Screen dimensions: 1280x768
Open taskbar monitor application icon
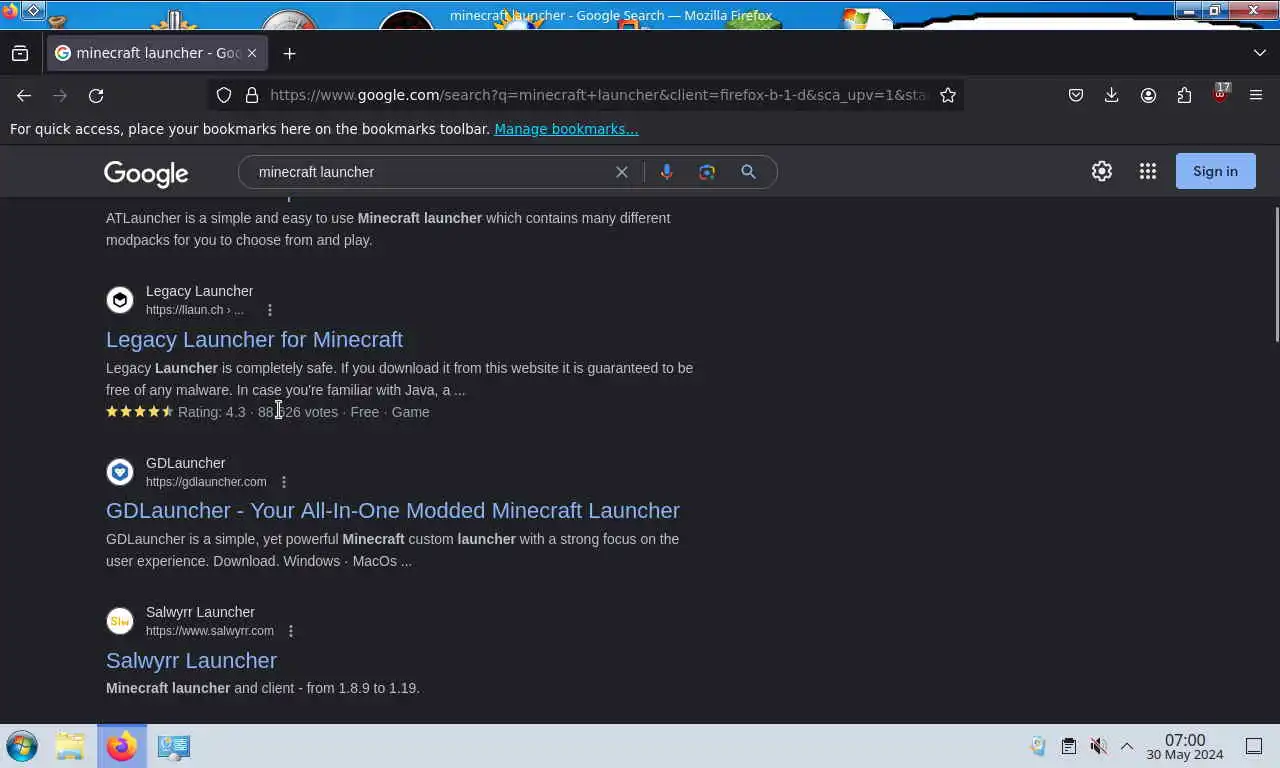[x=174, y=746]
